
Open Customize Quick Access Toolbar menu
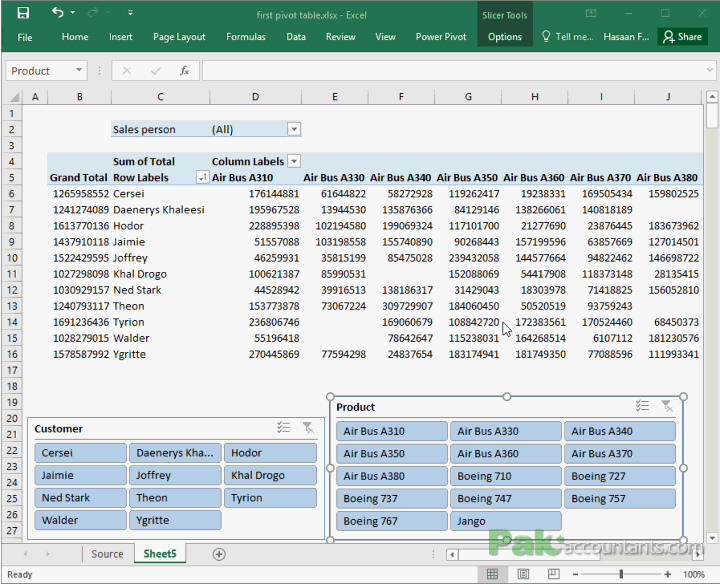coord(130,13)
